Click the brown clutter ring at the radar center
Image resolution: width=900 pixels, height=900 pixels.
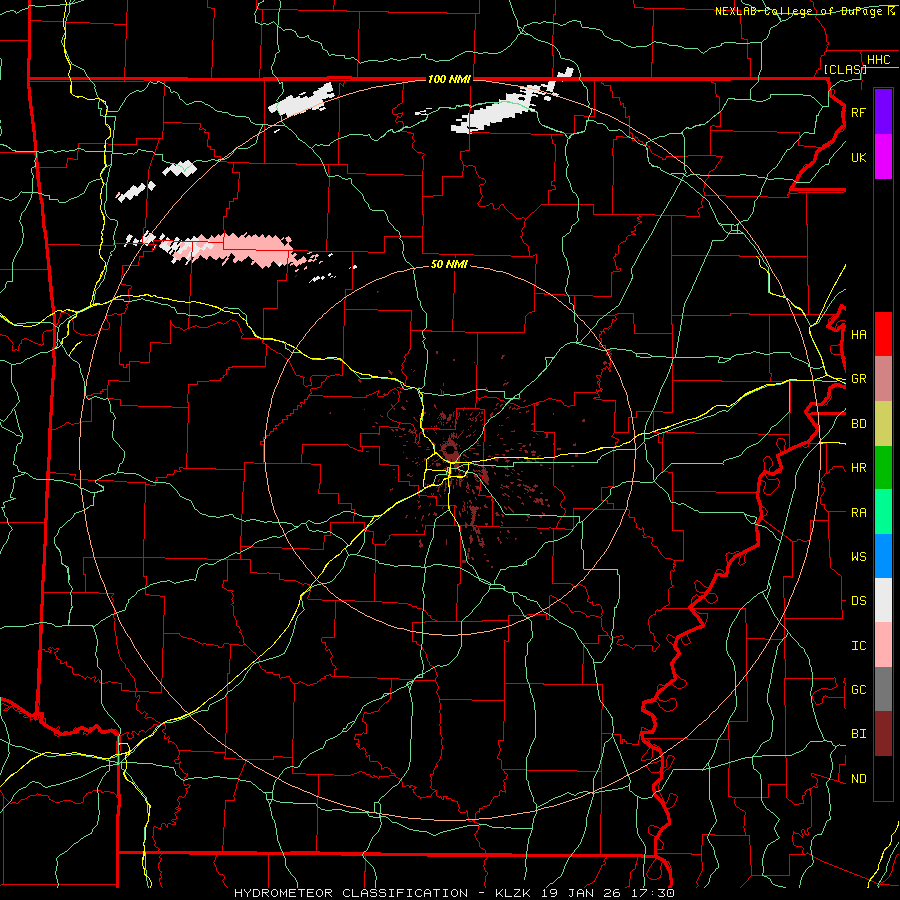point(451,449)
